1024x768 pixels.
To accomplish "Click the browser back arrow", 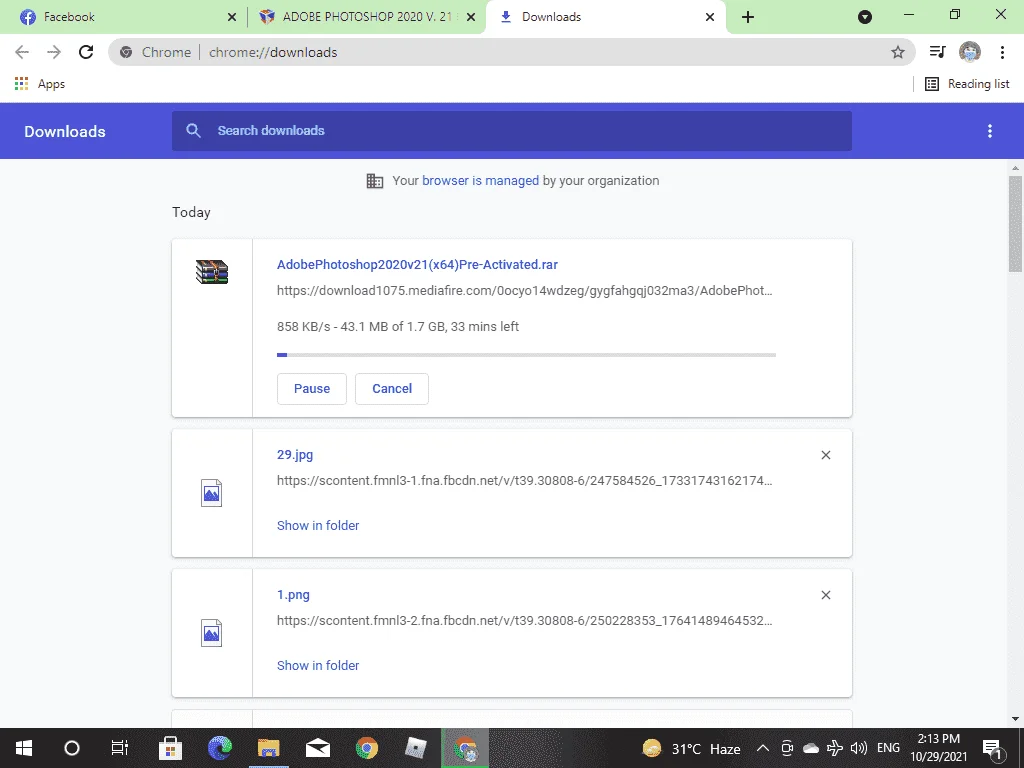I will point(22,52).
